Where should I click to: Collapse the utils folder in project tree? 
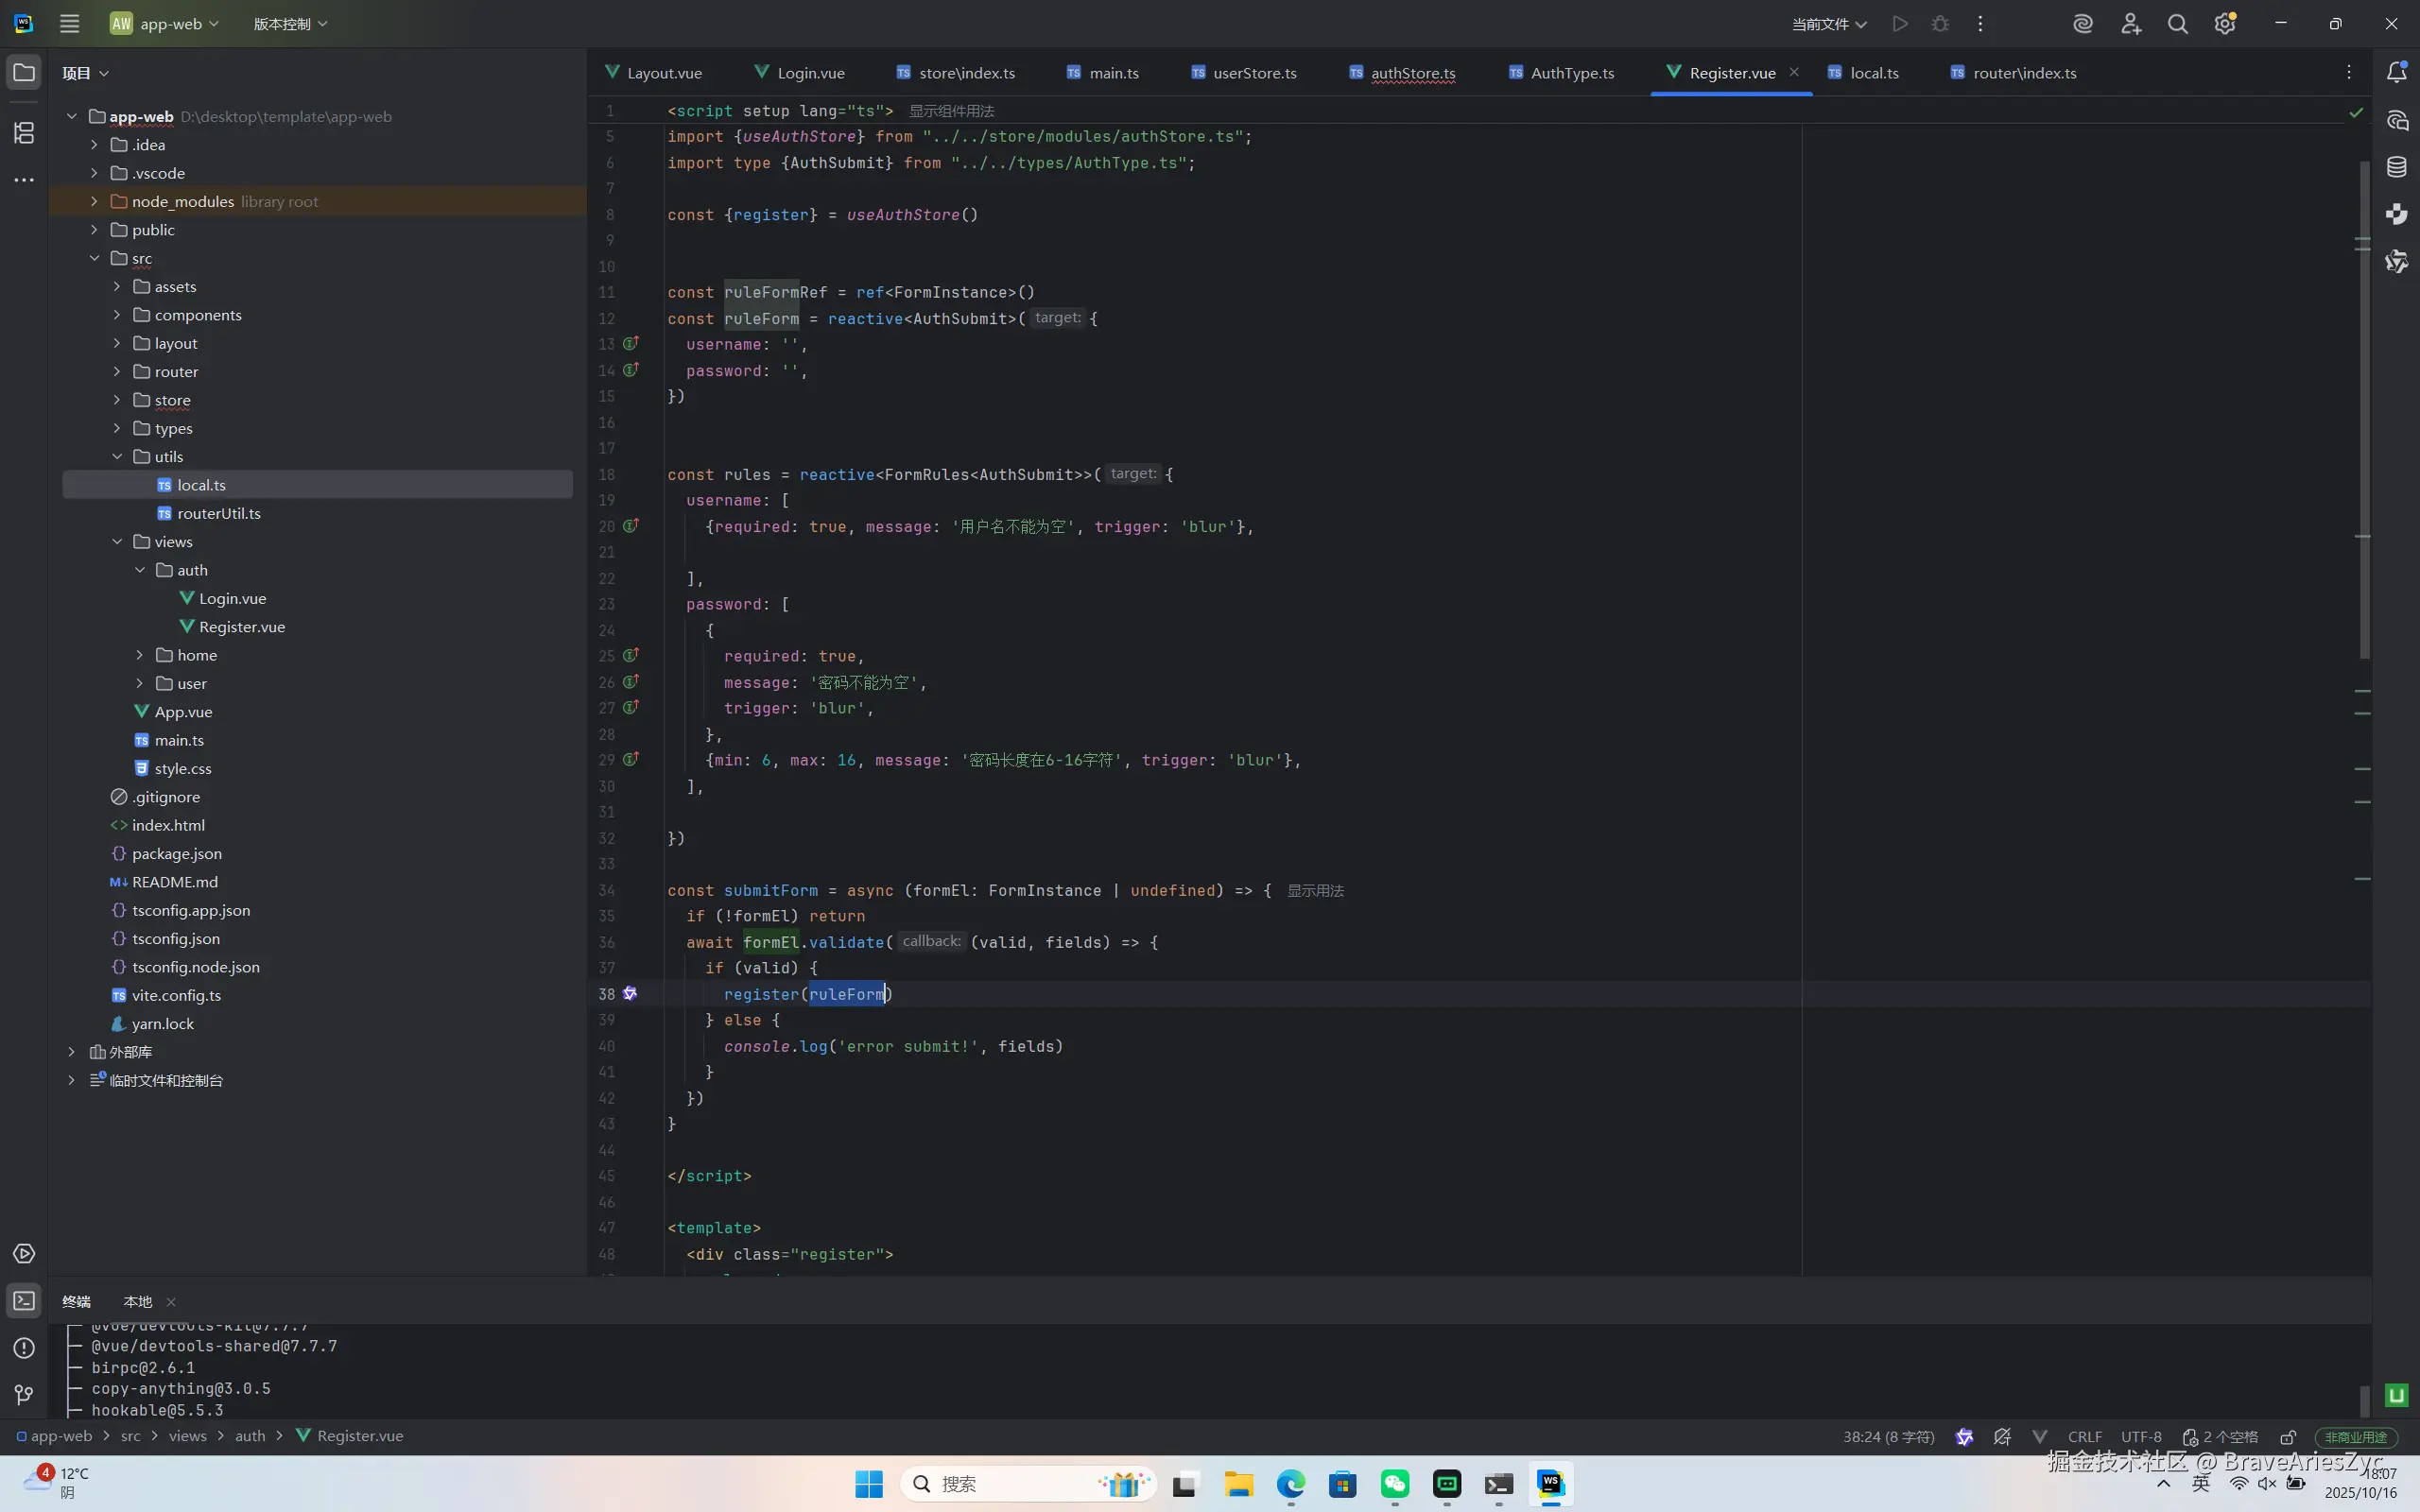pyautogui.click(x=117, y=457)
